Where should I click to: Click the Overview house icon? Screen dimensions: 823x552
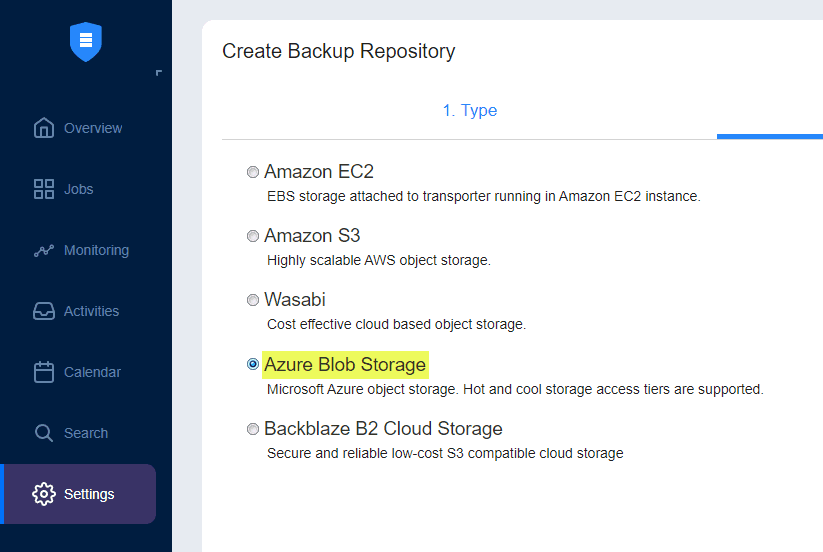coord(44,128)
